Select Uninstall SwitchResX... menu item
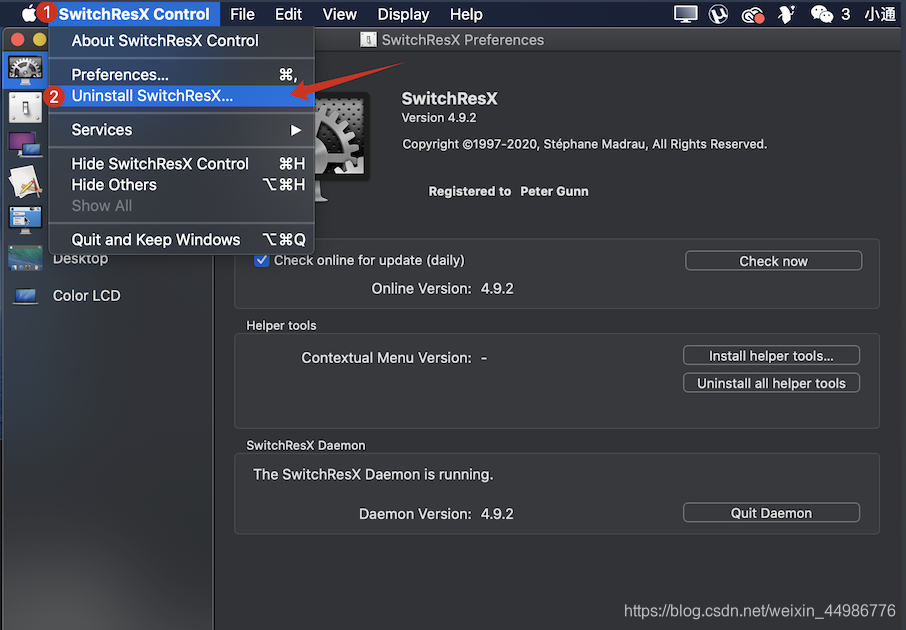Screen dimensions: 906x630 click(x=182, y=96)
